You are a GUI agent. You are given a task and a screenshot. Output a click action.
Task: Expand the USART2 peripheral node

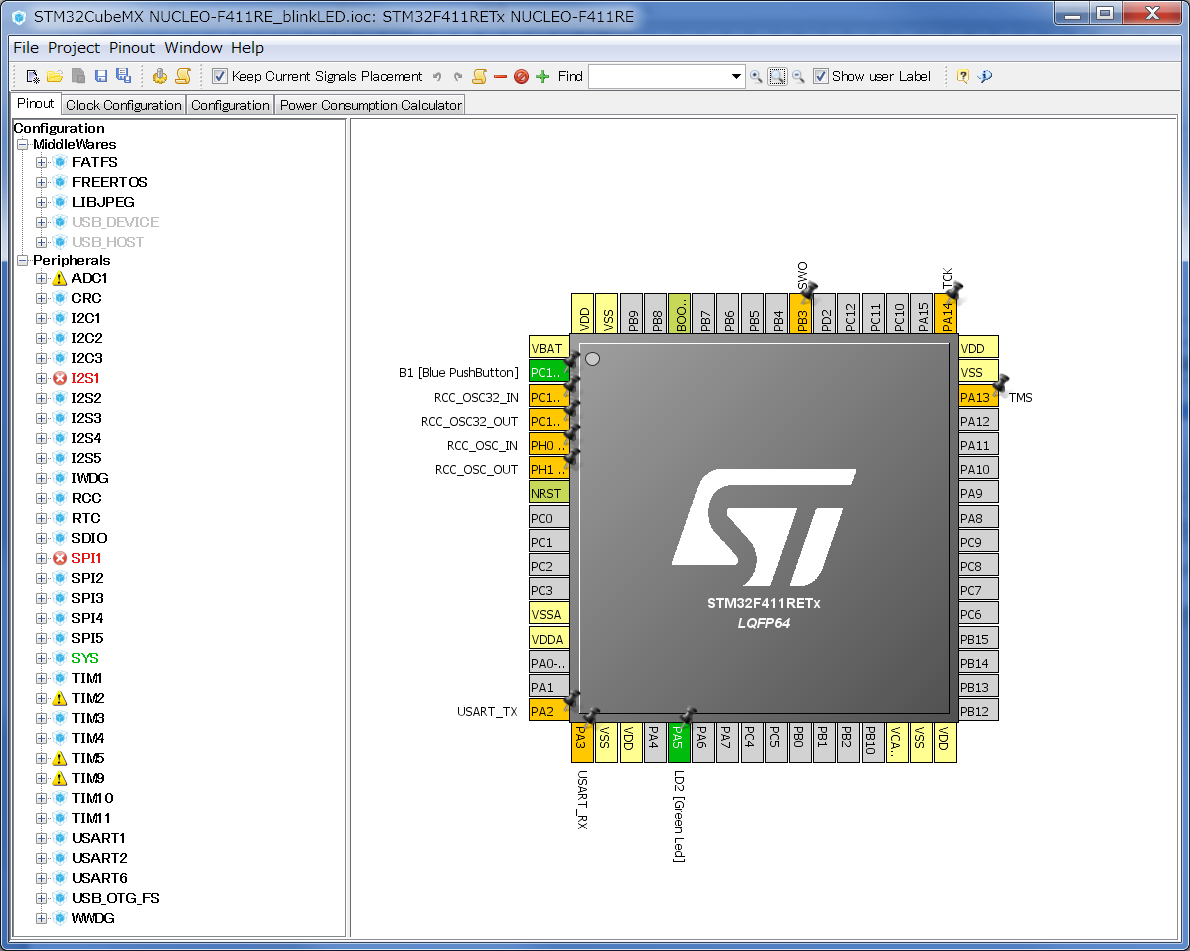click(x=40, y=858)
